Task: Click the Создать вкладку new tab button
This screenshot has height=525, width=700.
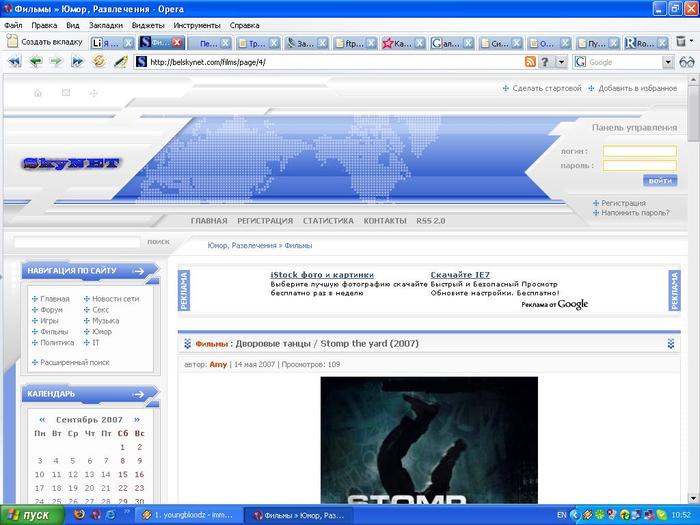Action: (44, 43)
